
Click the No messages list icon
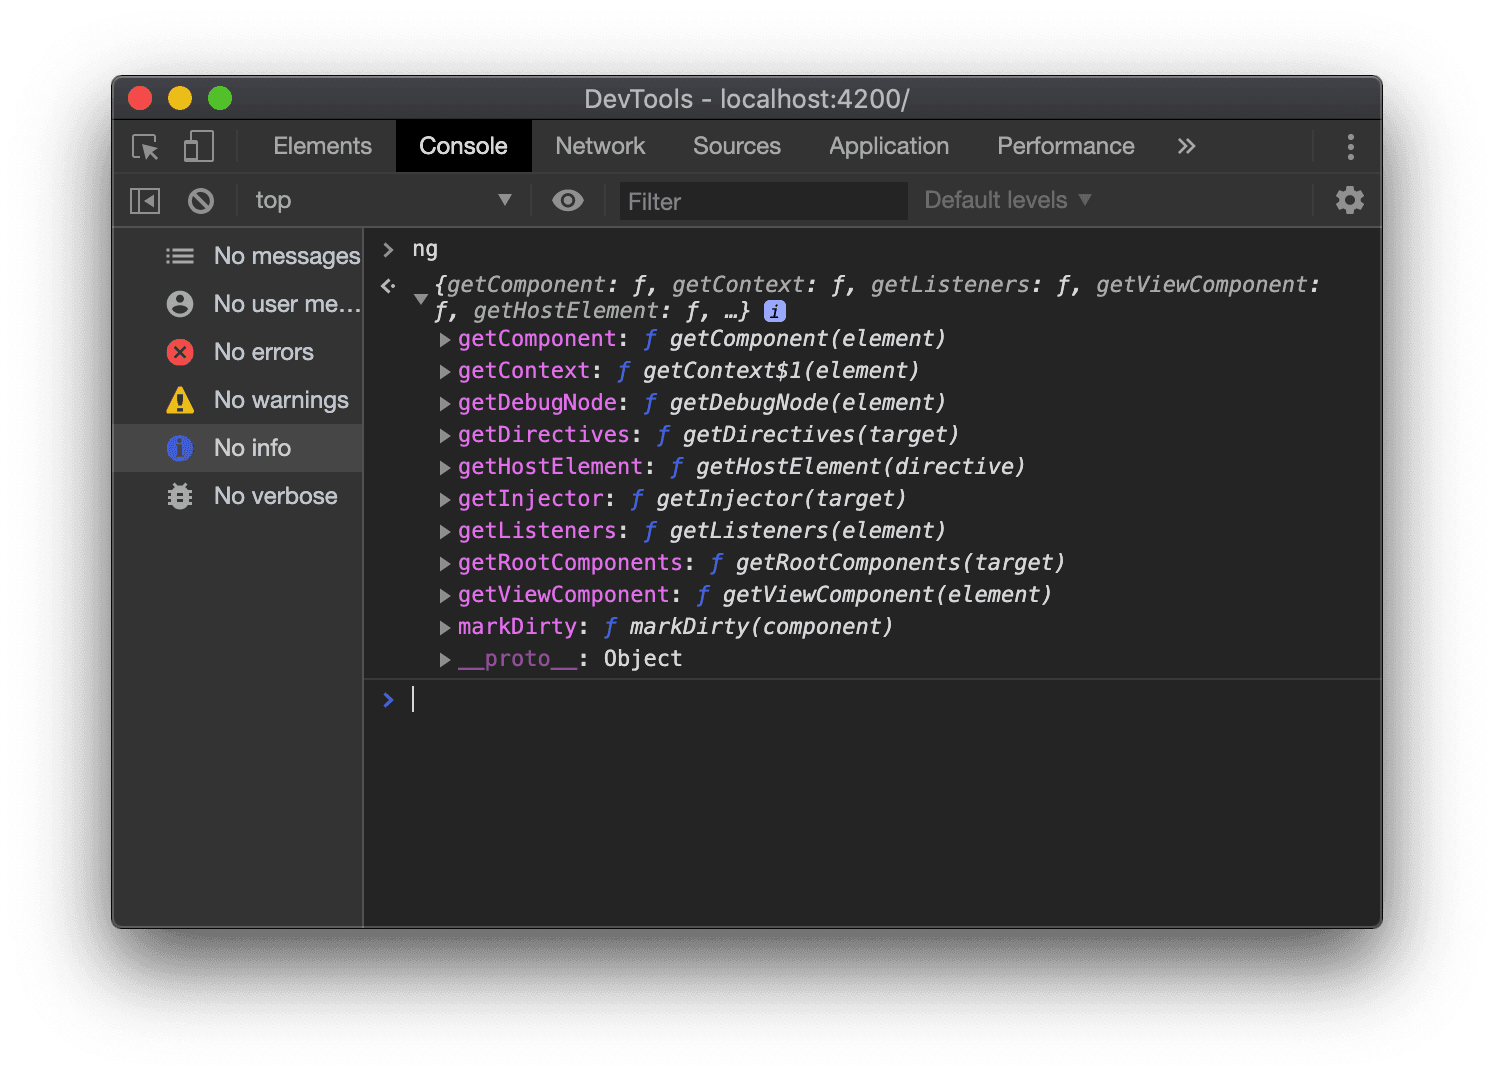pos(180,256)
